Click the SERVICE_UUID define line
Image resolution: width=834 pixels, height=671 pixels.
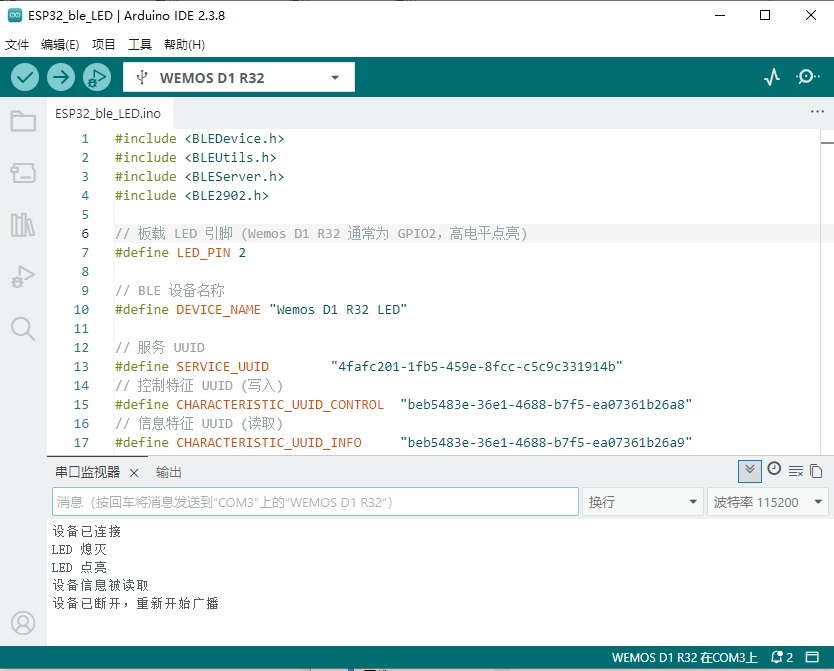click(369, 366)
